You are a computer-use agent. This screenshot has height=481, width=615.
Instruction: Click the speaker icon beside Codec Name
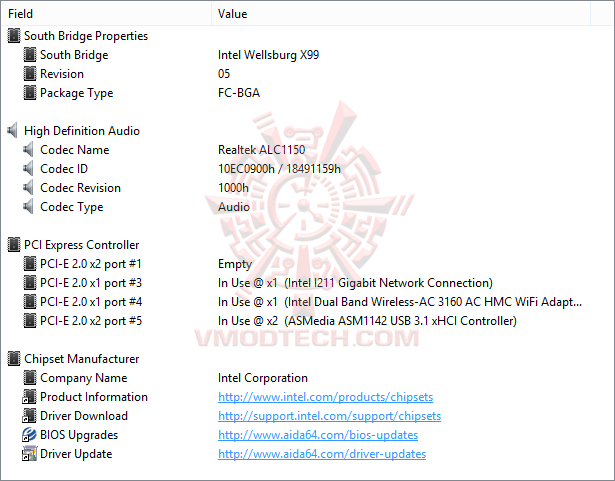click(29, 149)
